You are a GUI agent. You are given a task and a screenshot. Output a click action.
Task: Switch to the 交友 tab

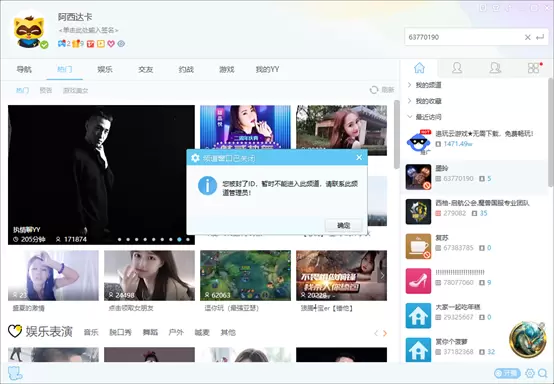146,70
